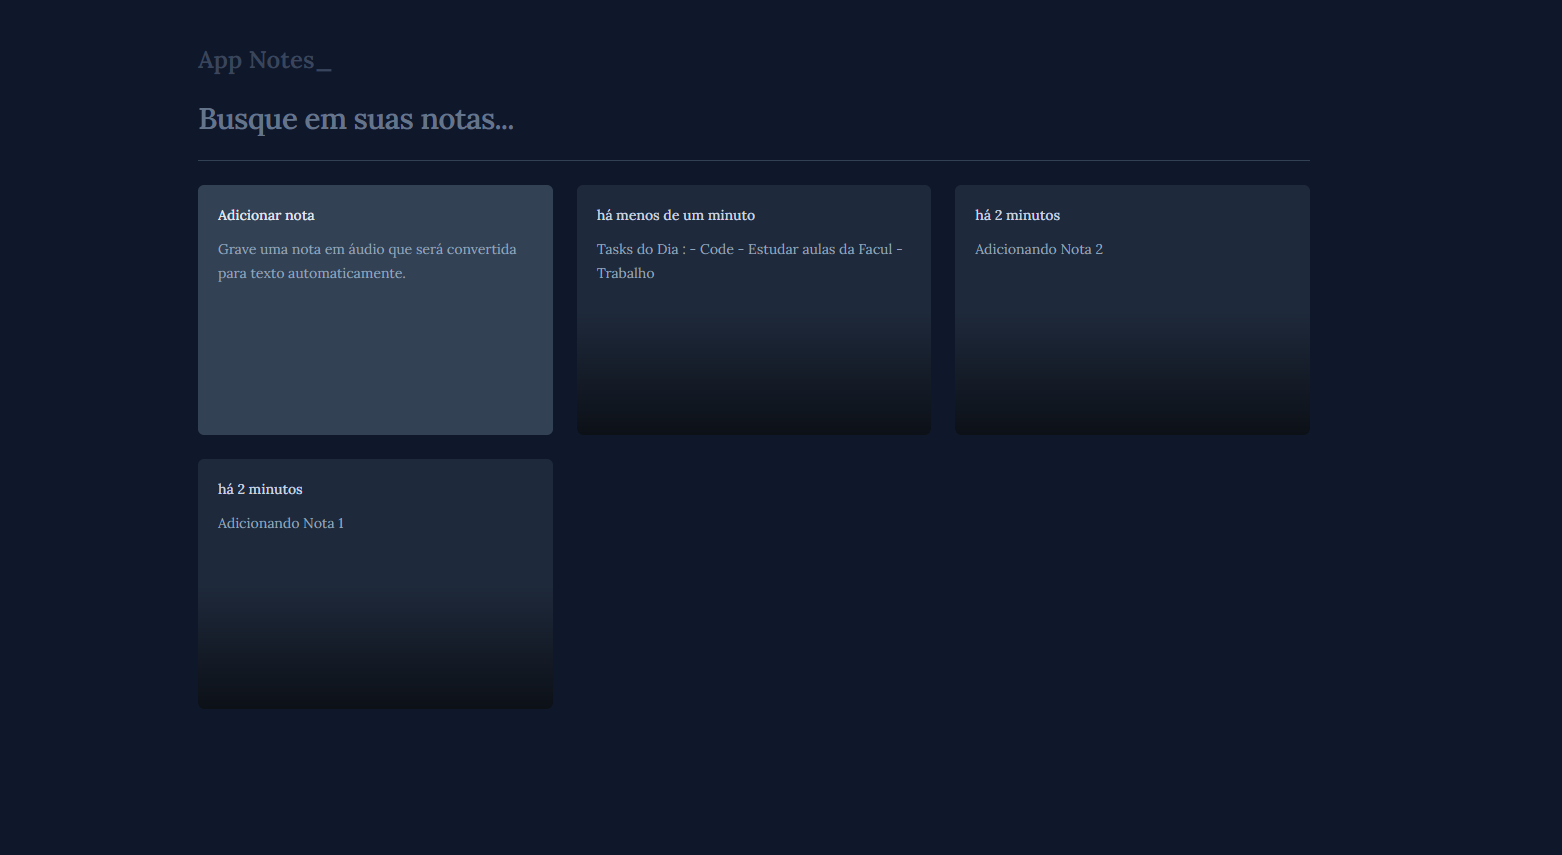Click the underscore after 'App Notes'
The height and width of the screenshot is (855, 1562).
[323, 66]
